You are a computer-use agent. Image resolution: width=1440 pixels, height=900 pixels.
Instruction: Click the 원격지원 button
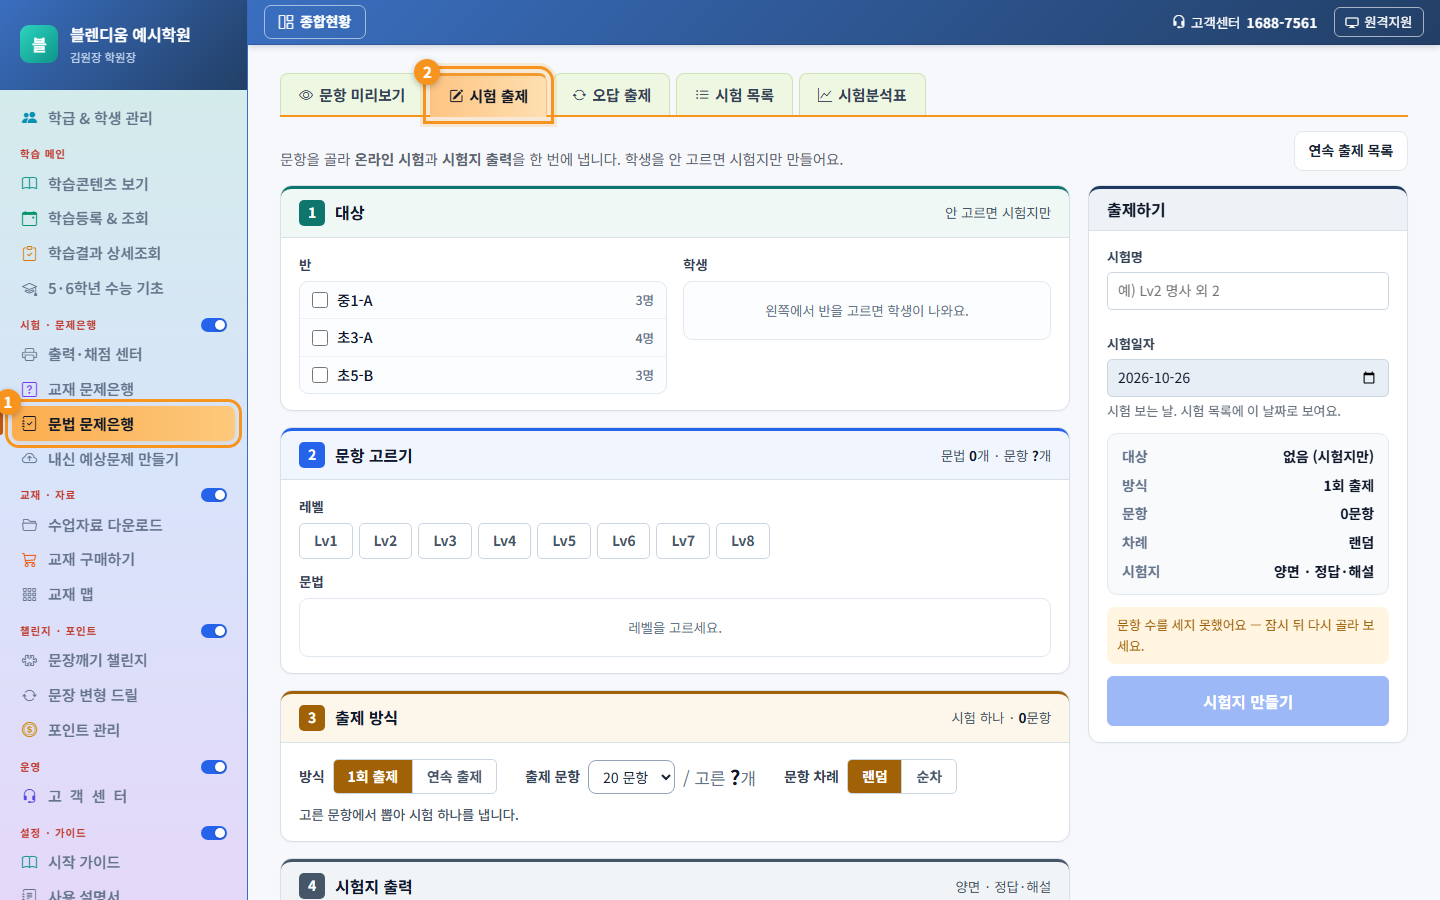point(1378,22)
